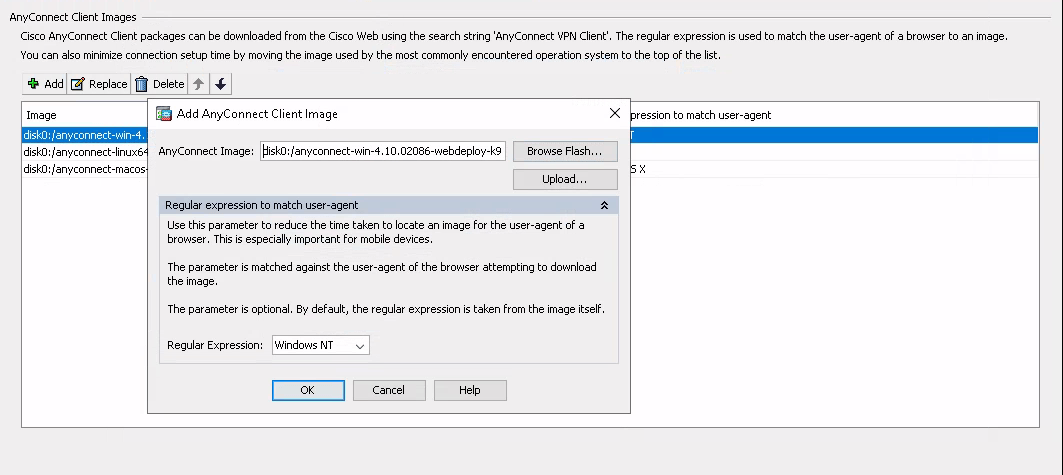Click the Replace toolbar button
1063x475 pixels.
[x=99, y=84]
